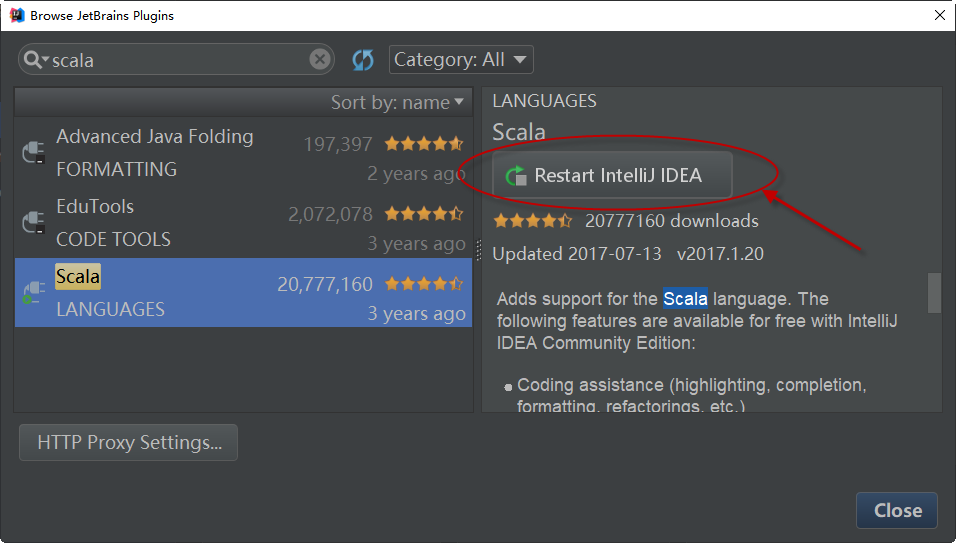
Task: Click the Advanced Java Folding plugin icon
Action: pyautogui.click(x=33, y=152)
